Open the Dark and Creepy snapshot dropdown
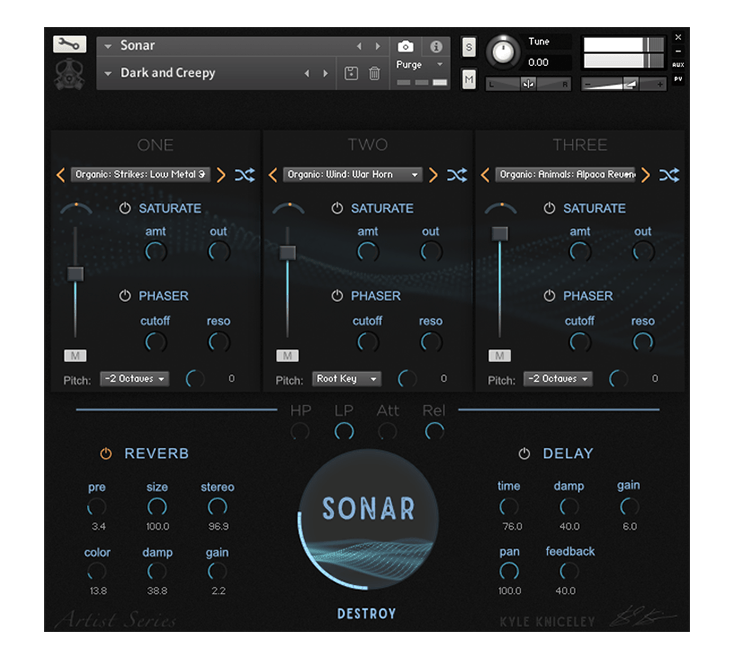Viewport: 734px width, 659px height. 108,73
